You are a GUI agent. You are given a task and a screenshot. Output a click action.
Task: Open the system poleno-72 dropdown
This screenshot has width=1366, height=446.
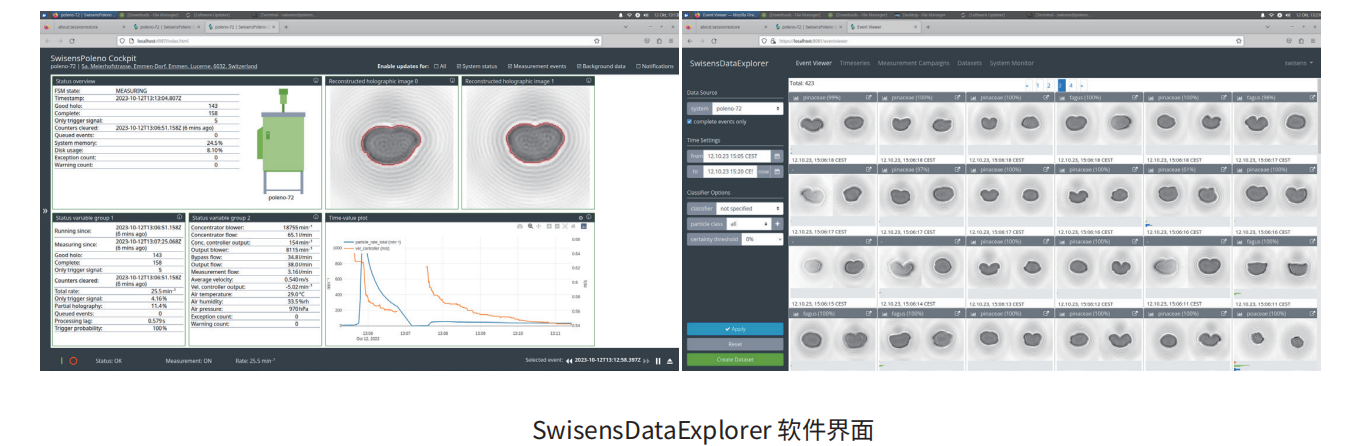(748, 108)
